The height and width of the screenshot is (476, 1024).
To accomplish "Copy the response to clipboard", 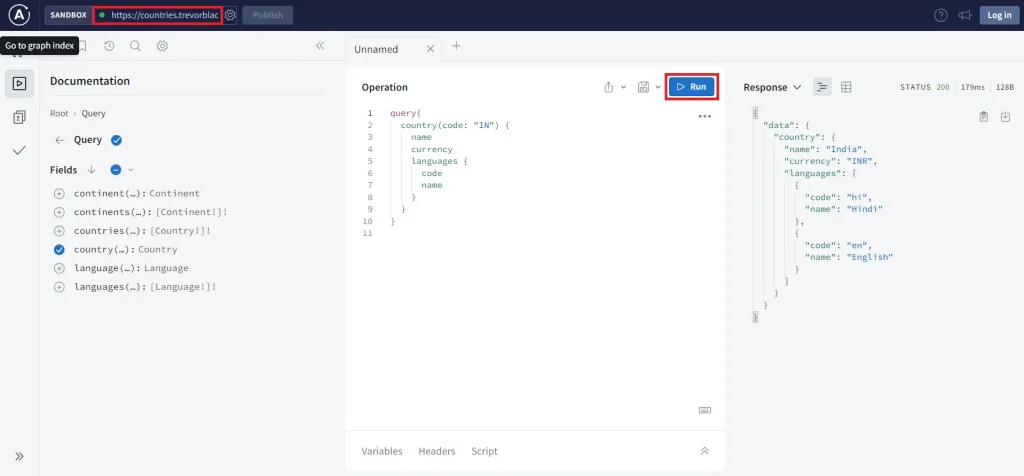I will 984,116.
